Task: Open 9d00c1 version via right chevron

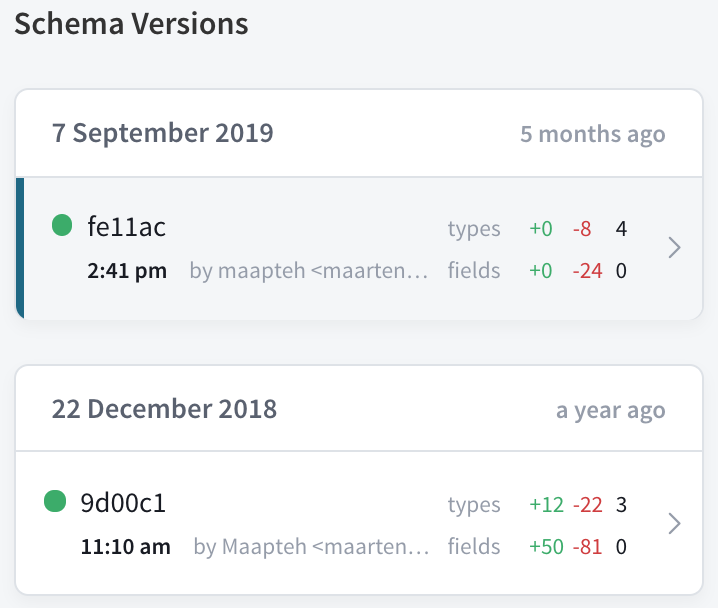Action: [x=674, y=523]
